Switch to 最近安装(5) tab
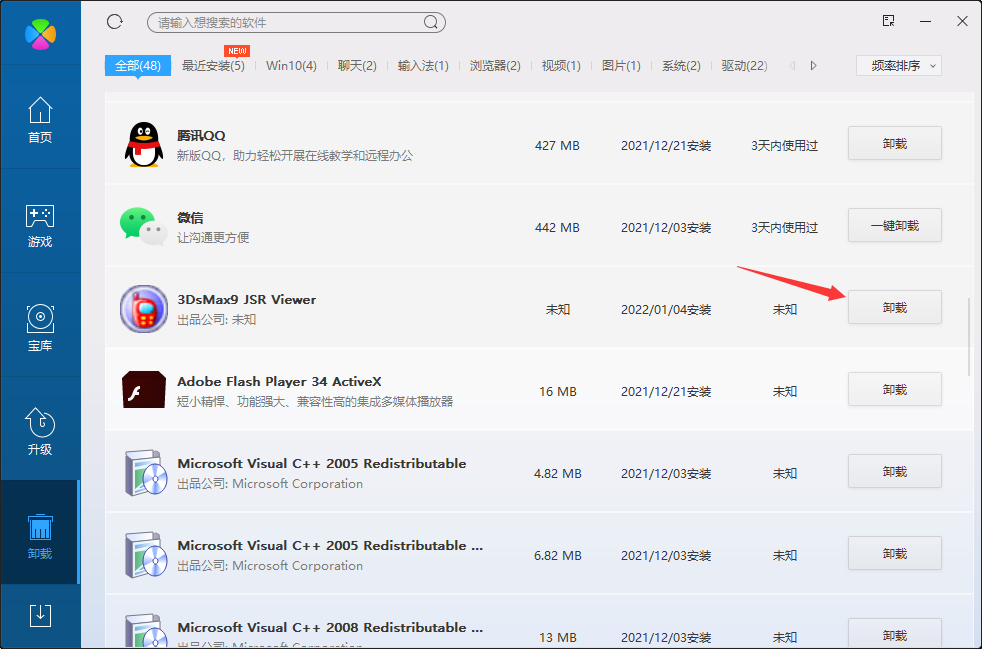The image size is (982, 649). click(x=213, y=65)
